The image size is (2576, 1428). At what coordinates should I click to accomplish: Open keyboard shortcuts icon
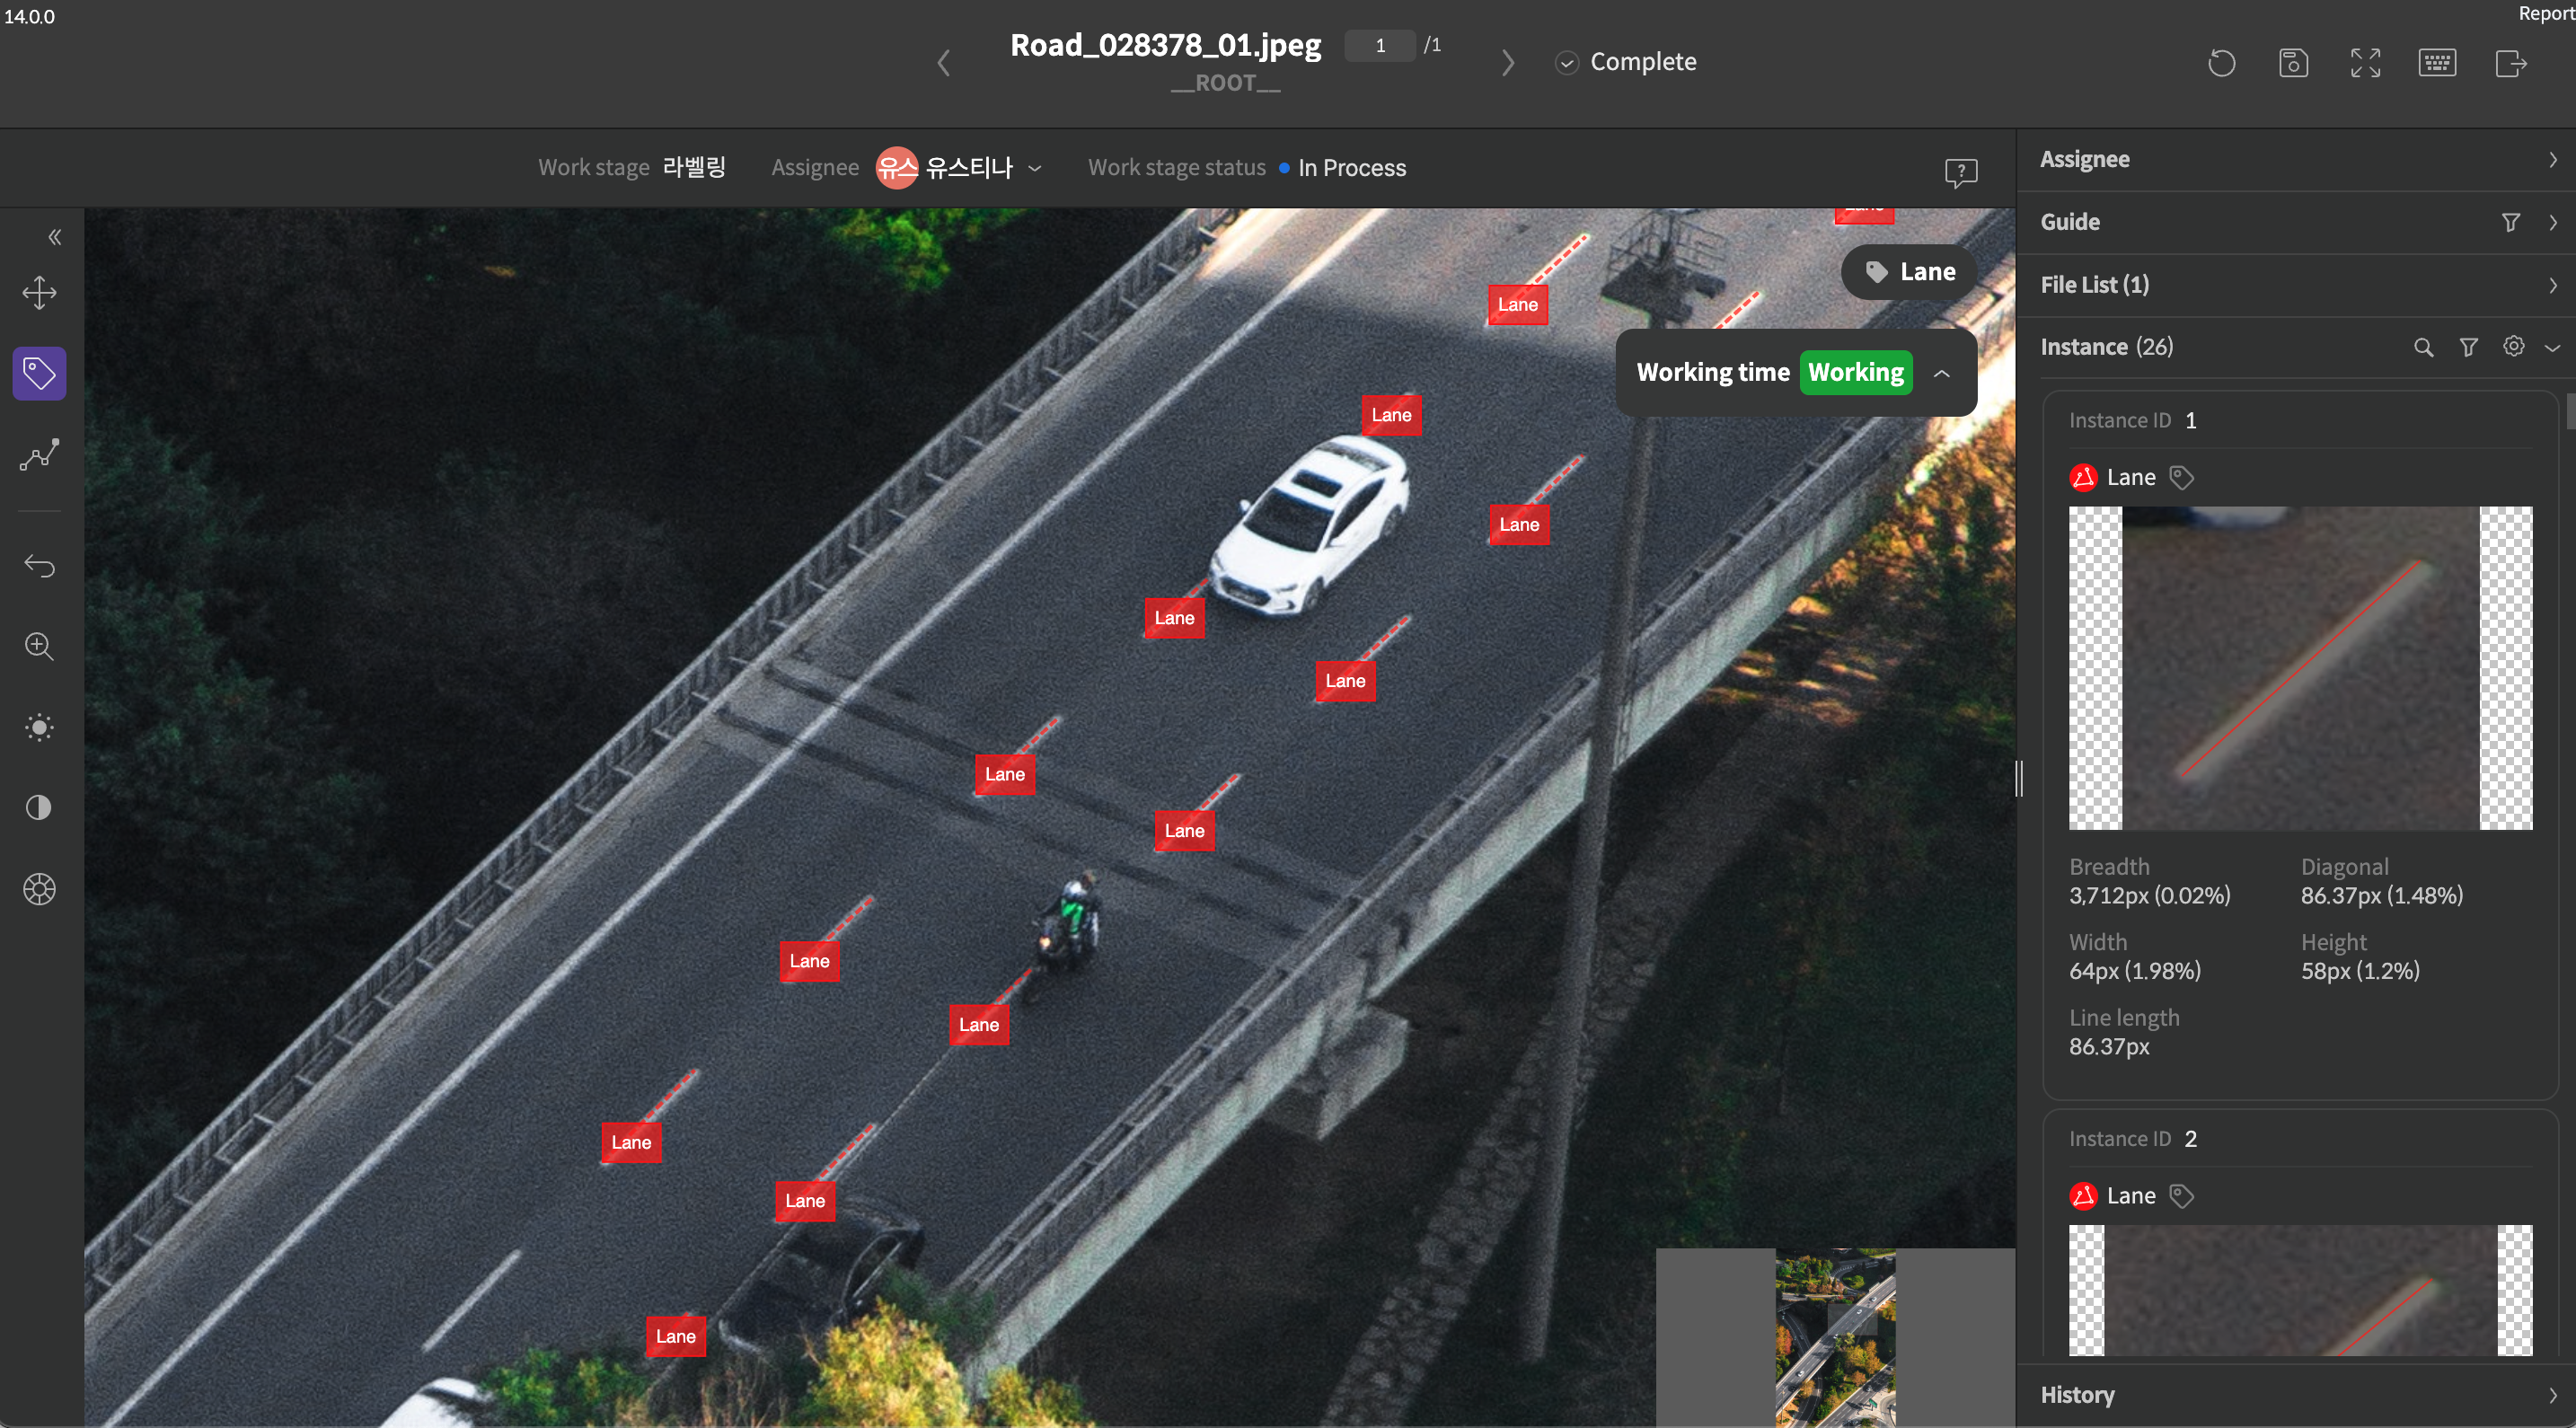tap(2437, 63)
